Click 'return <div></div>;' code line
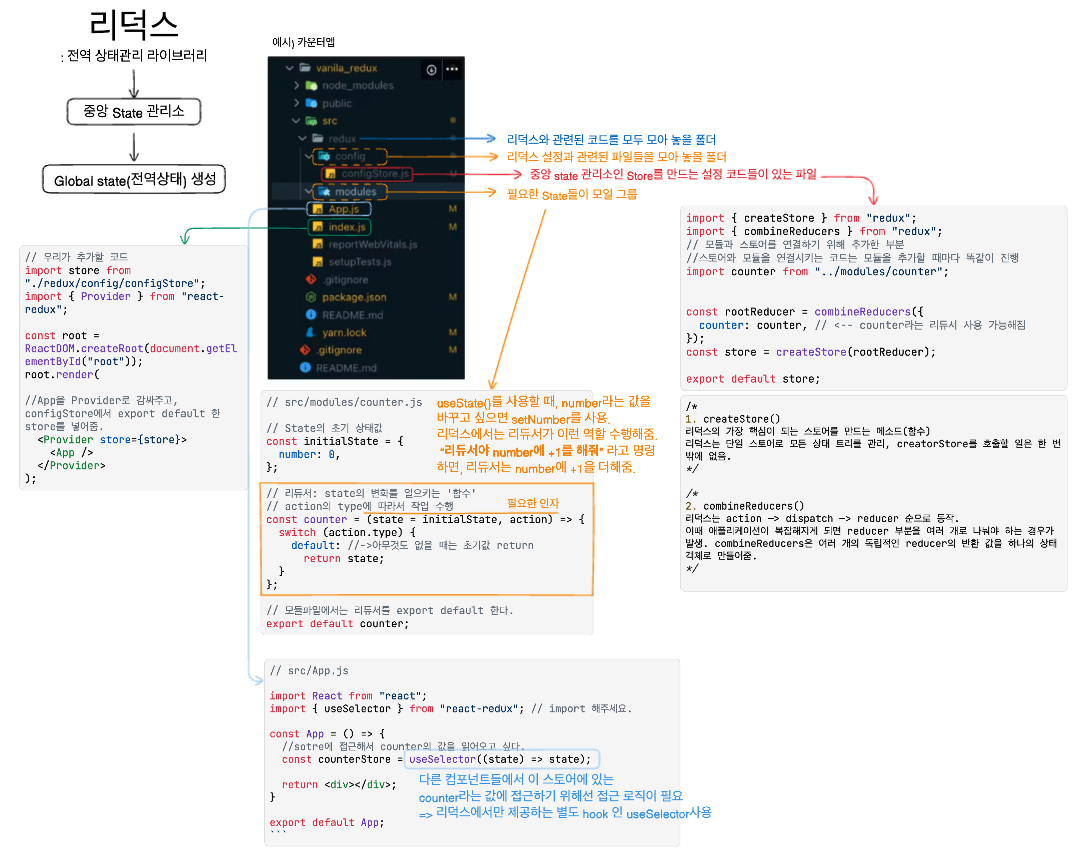Image resolution: width=1089 pixels, height=868 pixels. pyautogui.click(x=339, y=785)
